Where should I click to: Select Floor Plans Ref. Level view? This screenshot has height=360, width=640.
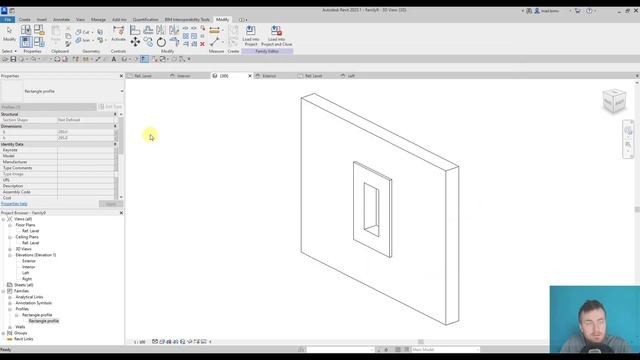click(31, 231)
